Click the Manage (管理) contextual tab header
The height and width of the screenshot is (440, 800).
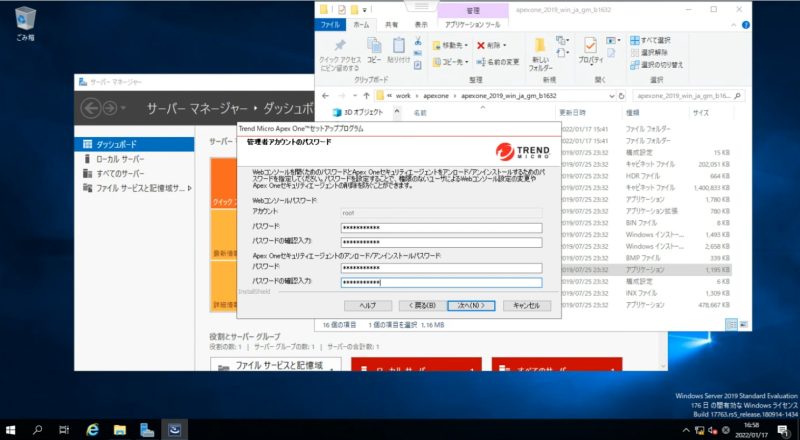tap(473, 10)
